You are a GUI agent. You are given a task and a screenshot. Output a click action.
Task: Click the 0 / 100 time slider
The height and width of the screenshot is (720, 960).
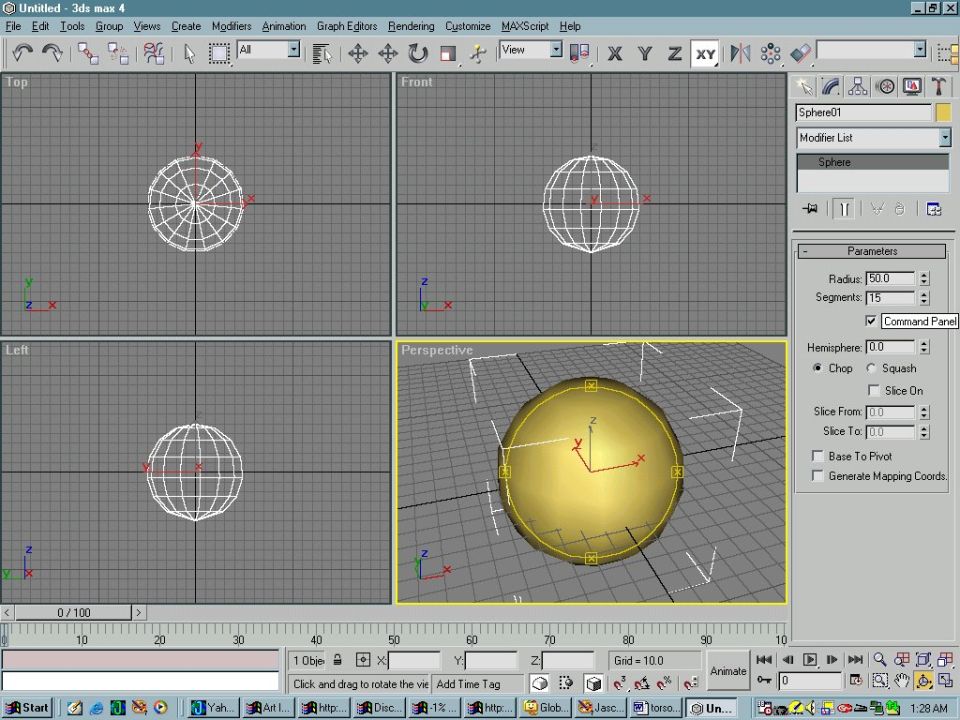coord(73,612)
